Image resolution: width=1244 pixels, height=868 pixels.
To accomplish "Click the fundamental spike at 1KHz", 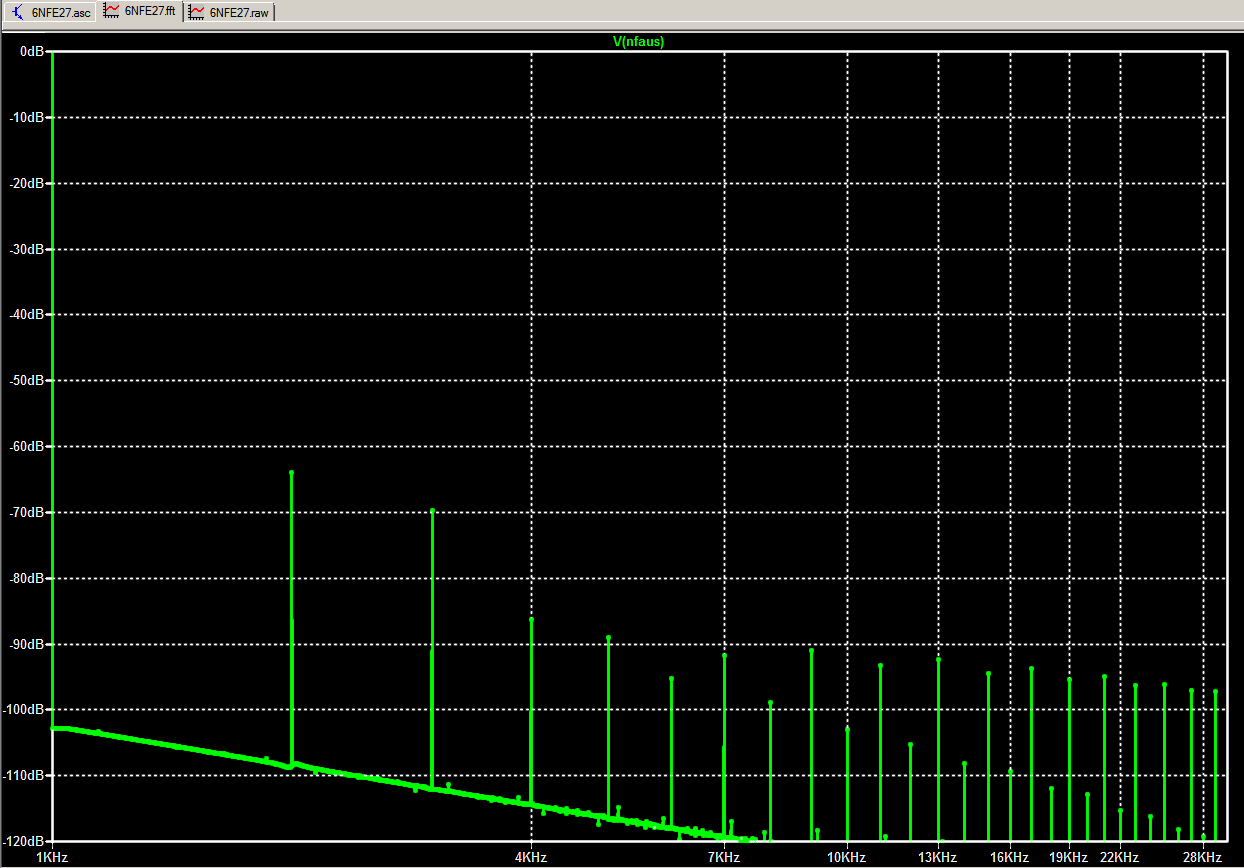I will point(53,400).
